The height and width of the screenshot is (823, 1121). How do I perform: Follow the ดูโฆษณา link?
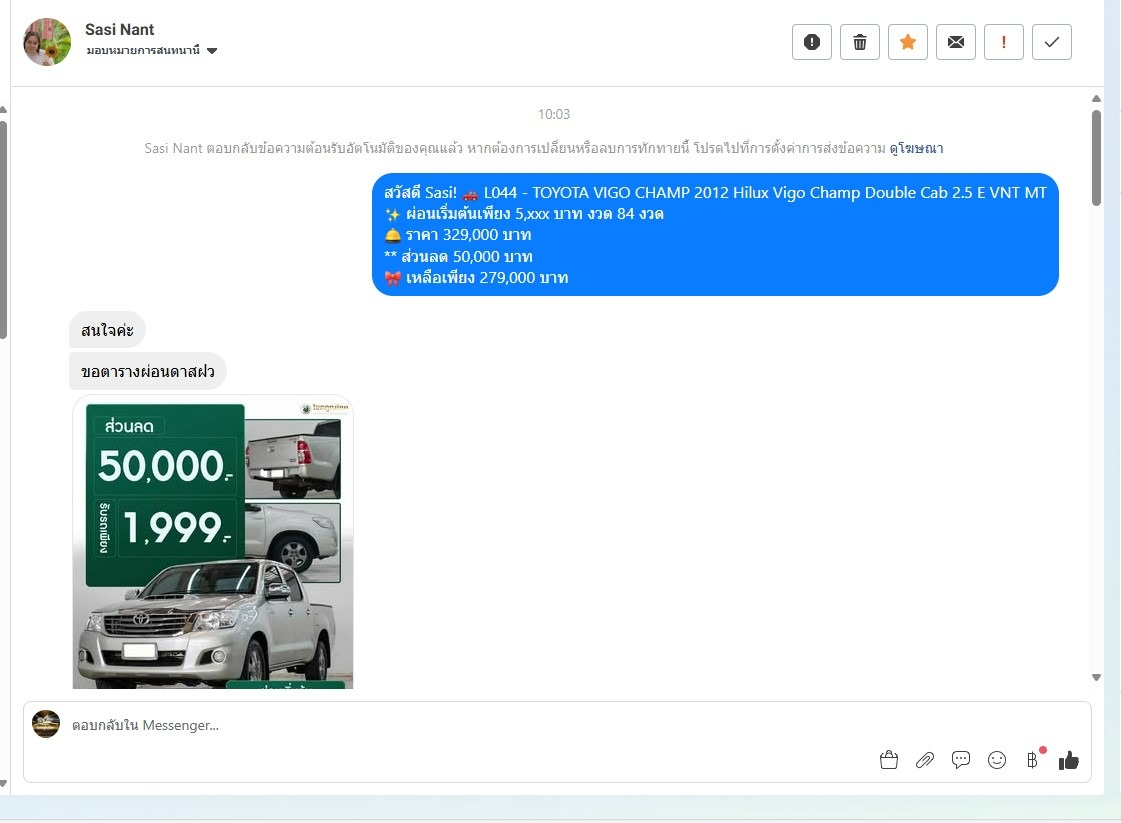pyautogui.click(x=916, y=148)
